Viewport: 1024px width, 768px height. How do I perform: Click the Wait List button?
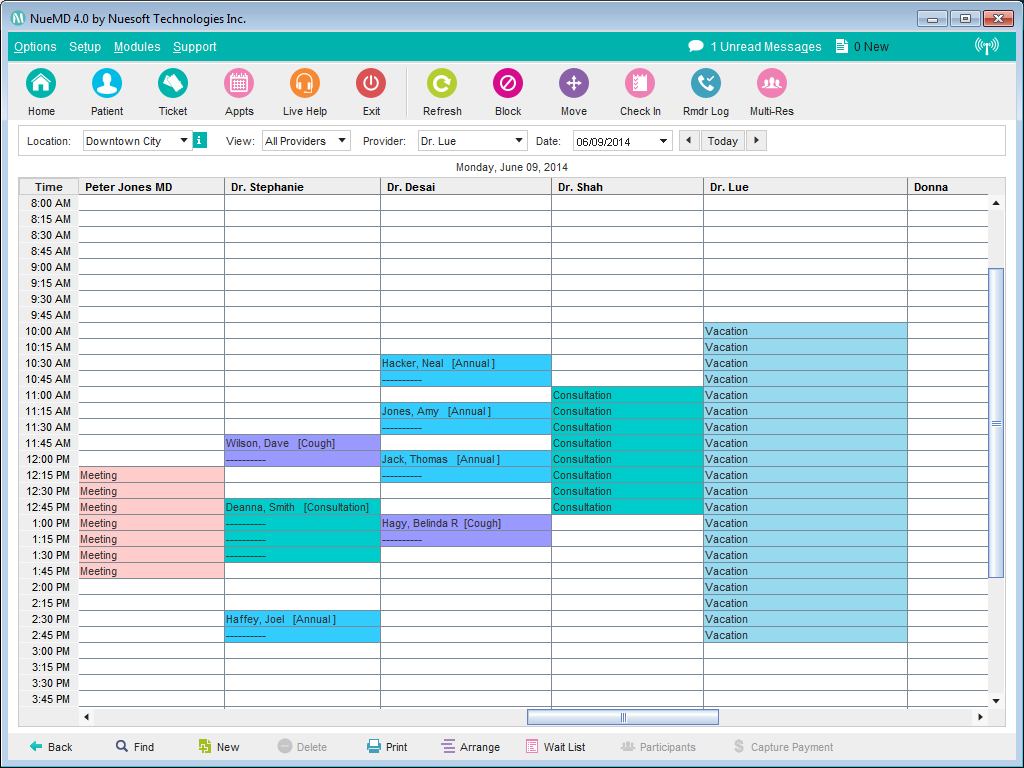[556, 746]
